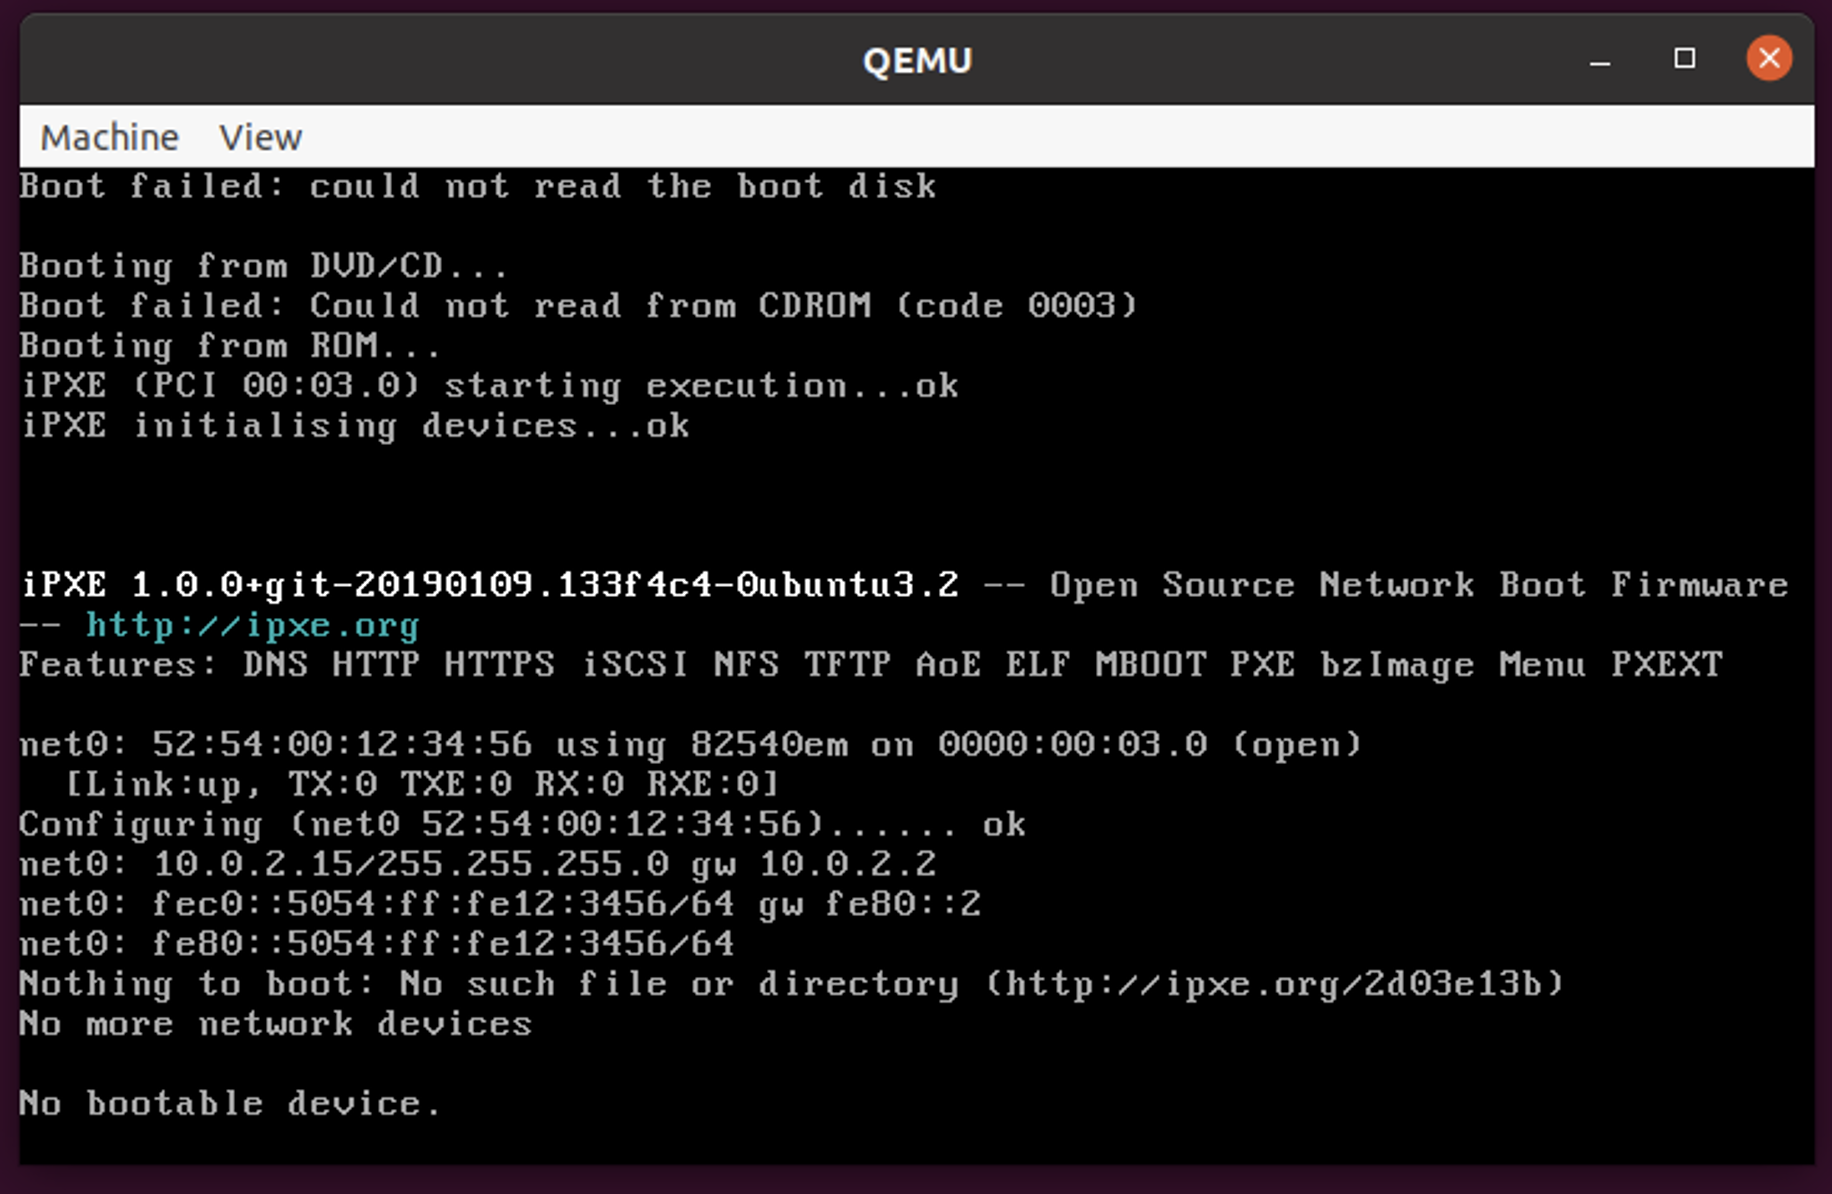Viewport: 1832px width, 1194px height.
Task: Minimize the QEMU window
Action: pyautogui.click(x=1600, y=60)
